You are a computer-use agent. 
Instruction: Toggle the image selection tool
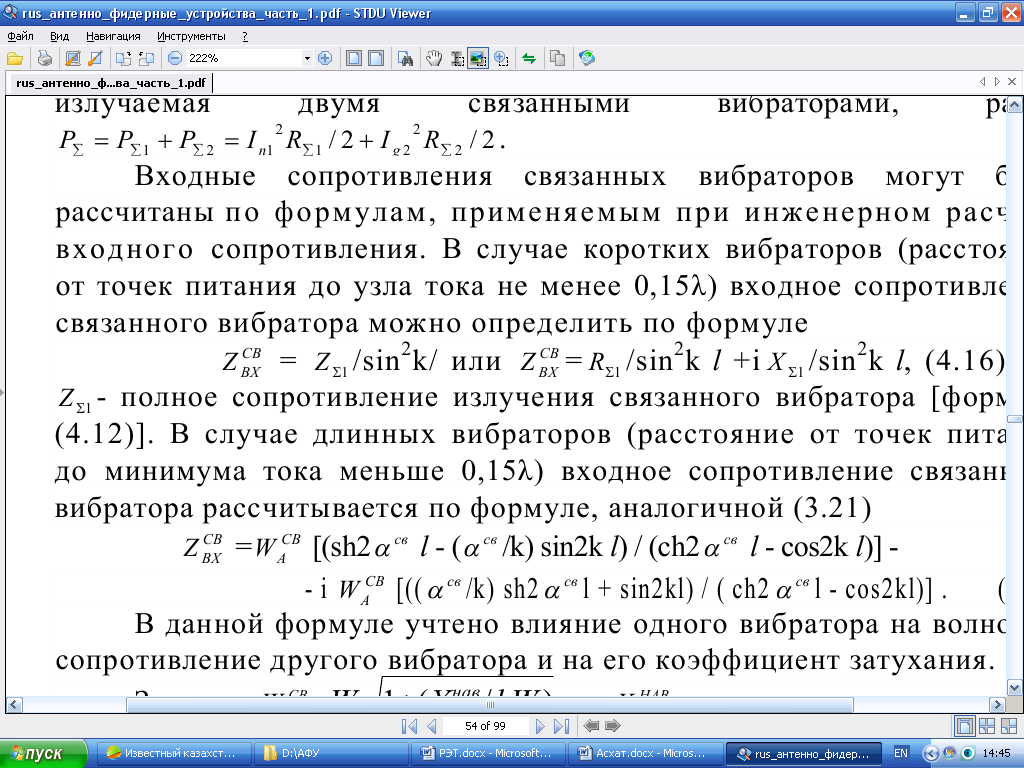coord(478,59)
